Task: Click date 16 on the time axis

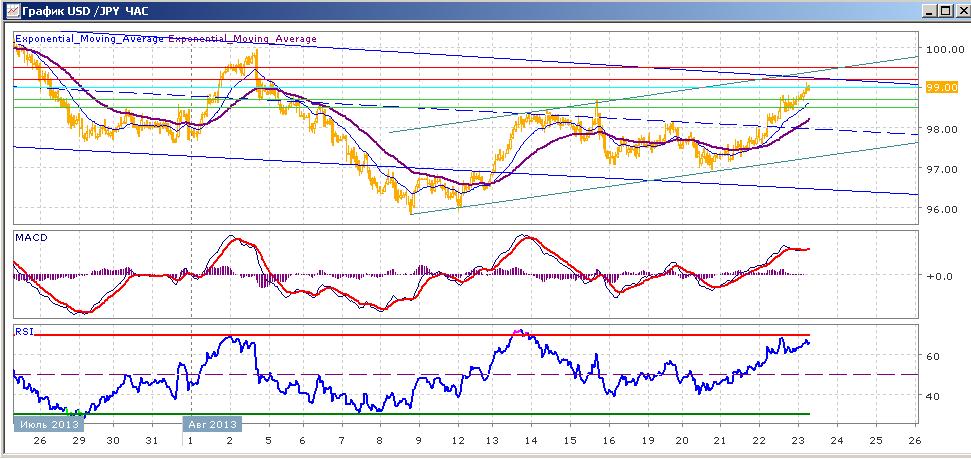Action: click(609, 440)
